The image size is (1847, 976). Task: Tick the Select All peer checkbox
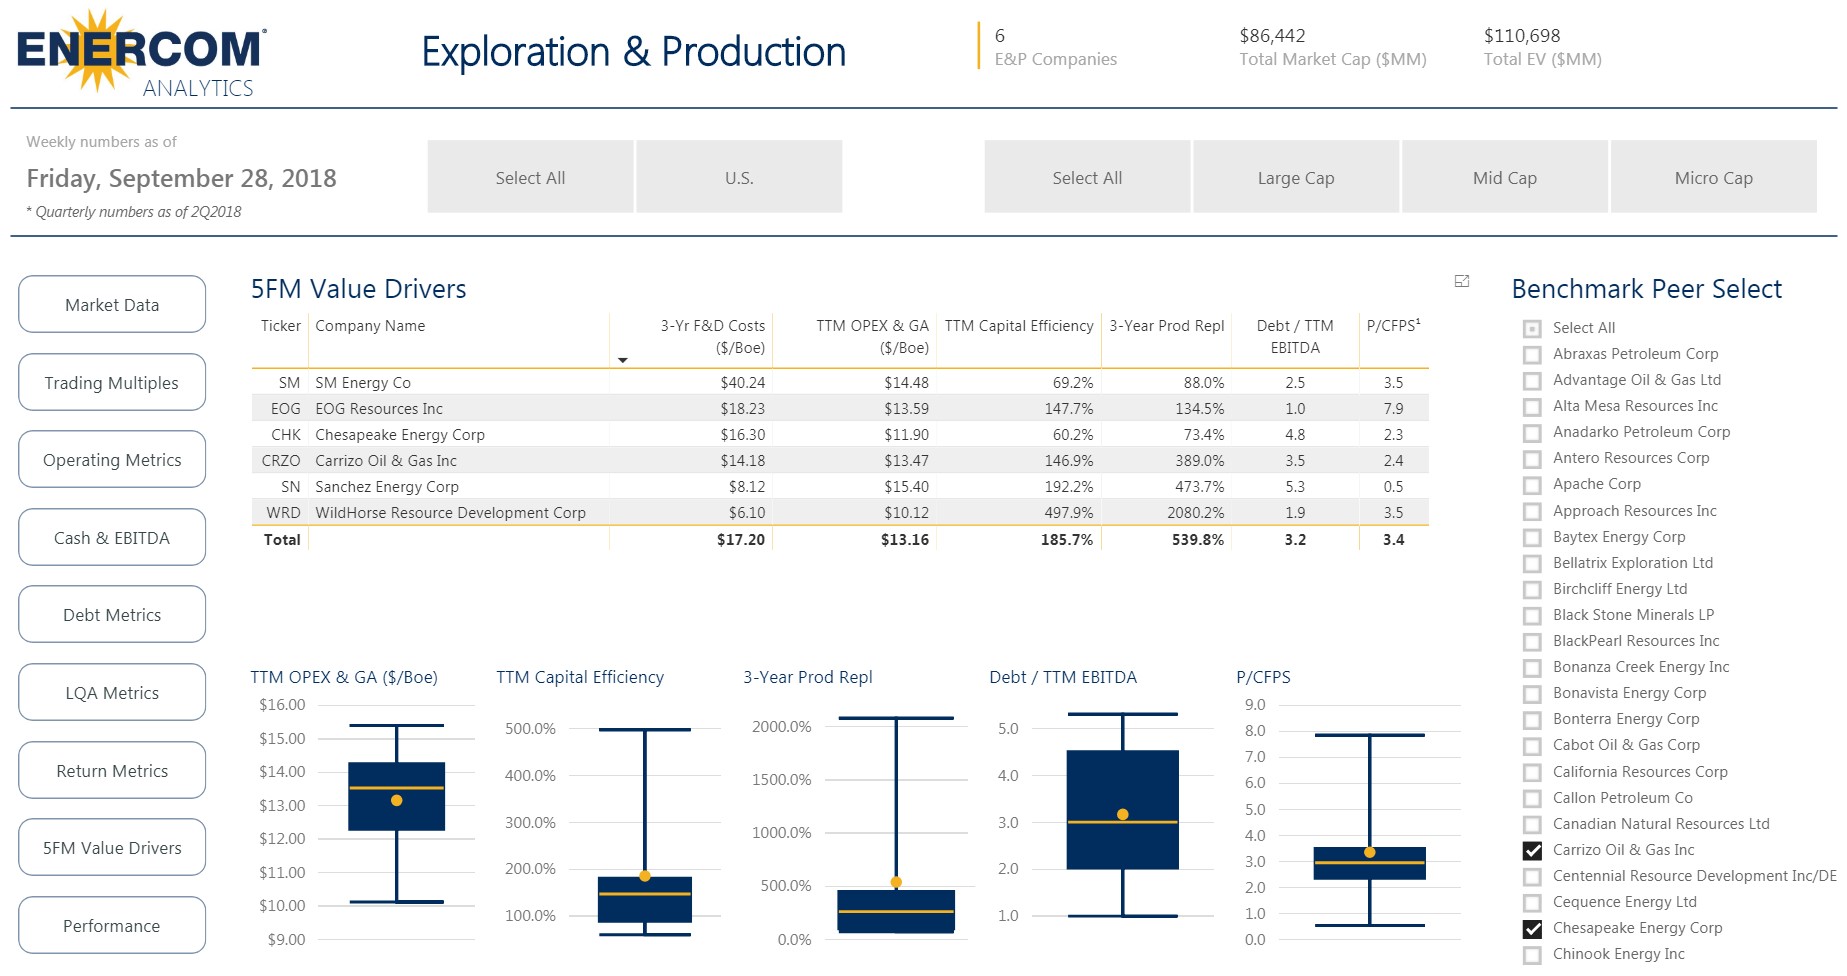pyautogui.click(x=1532, y=329)
